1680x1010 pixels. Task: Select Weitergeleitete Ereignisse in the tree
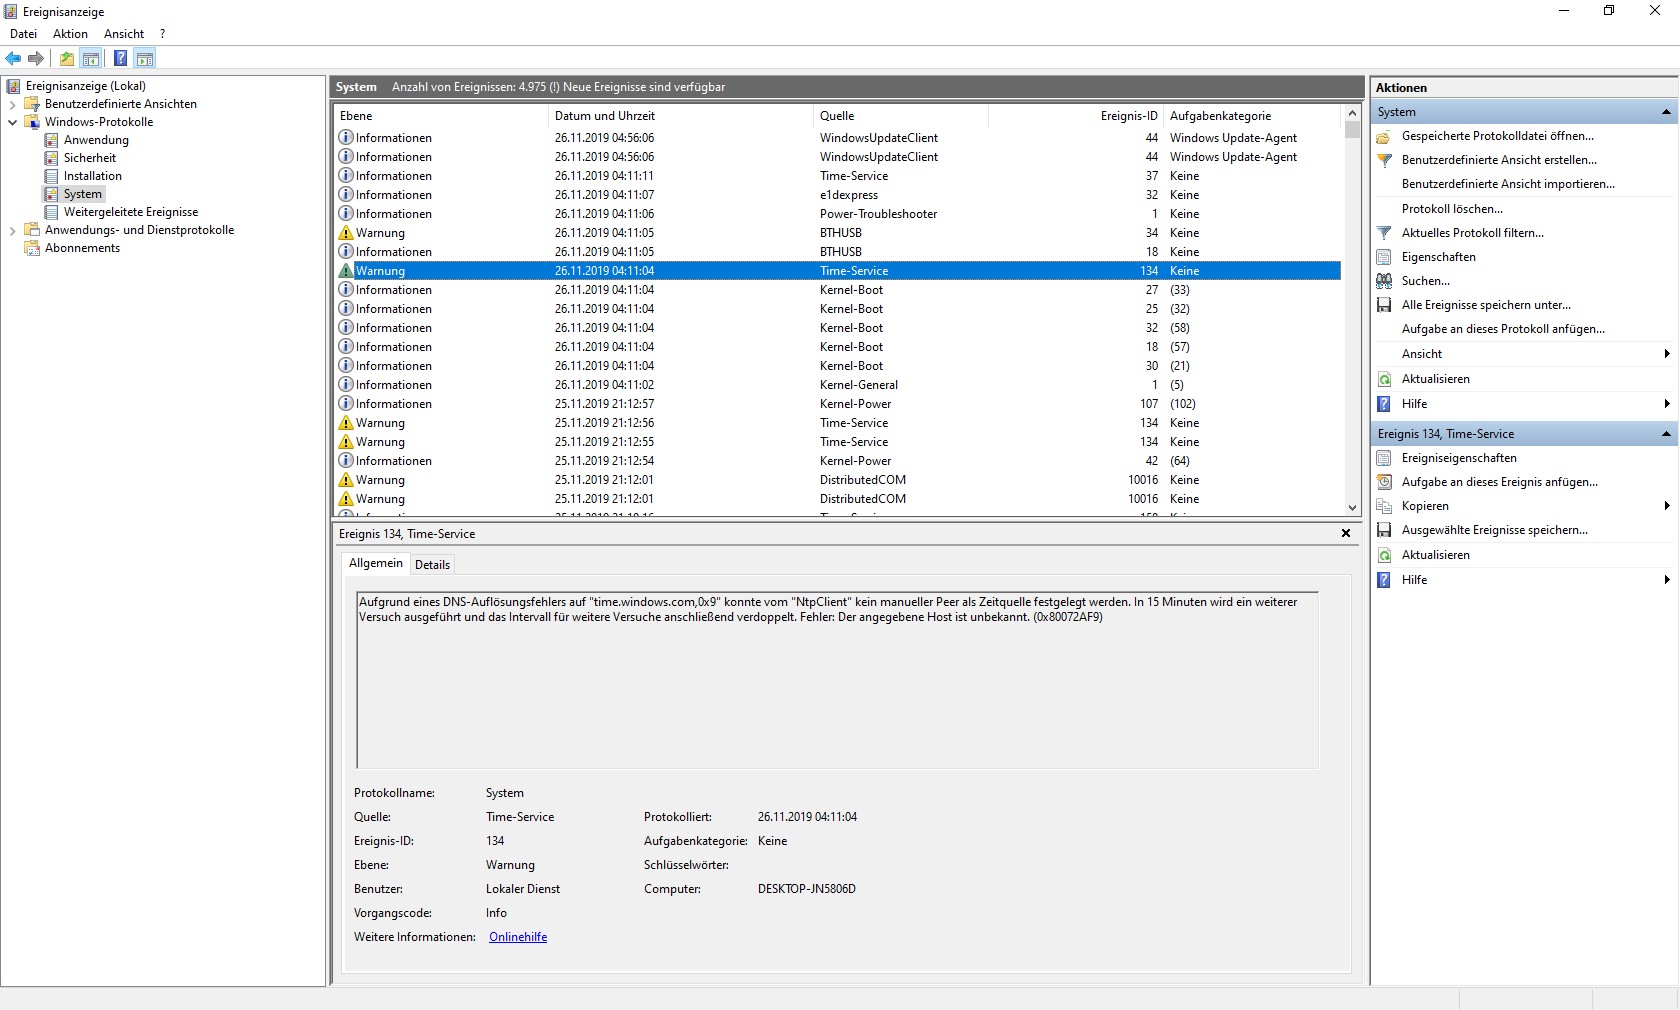pos(130,212)
